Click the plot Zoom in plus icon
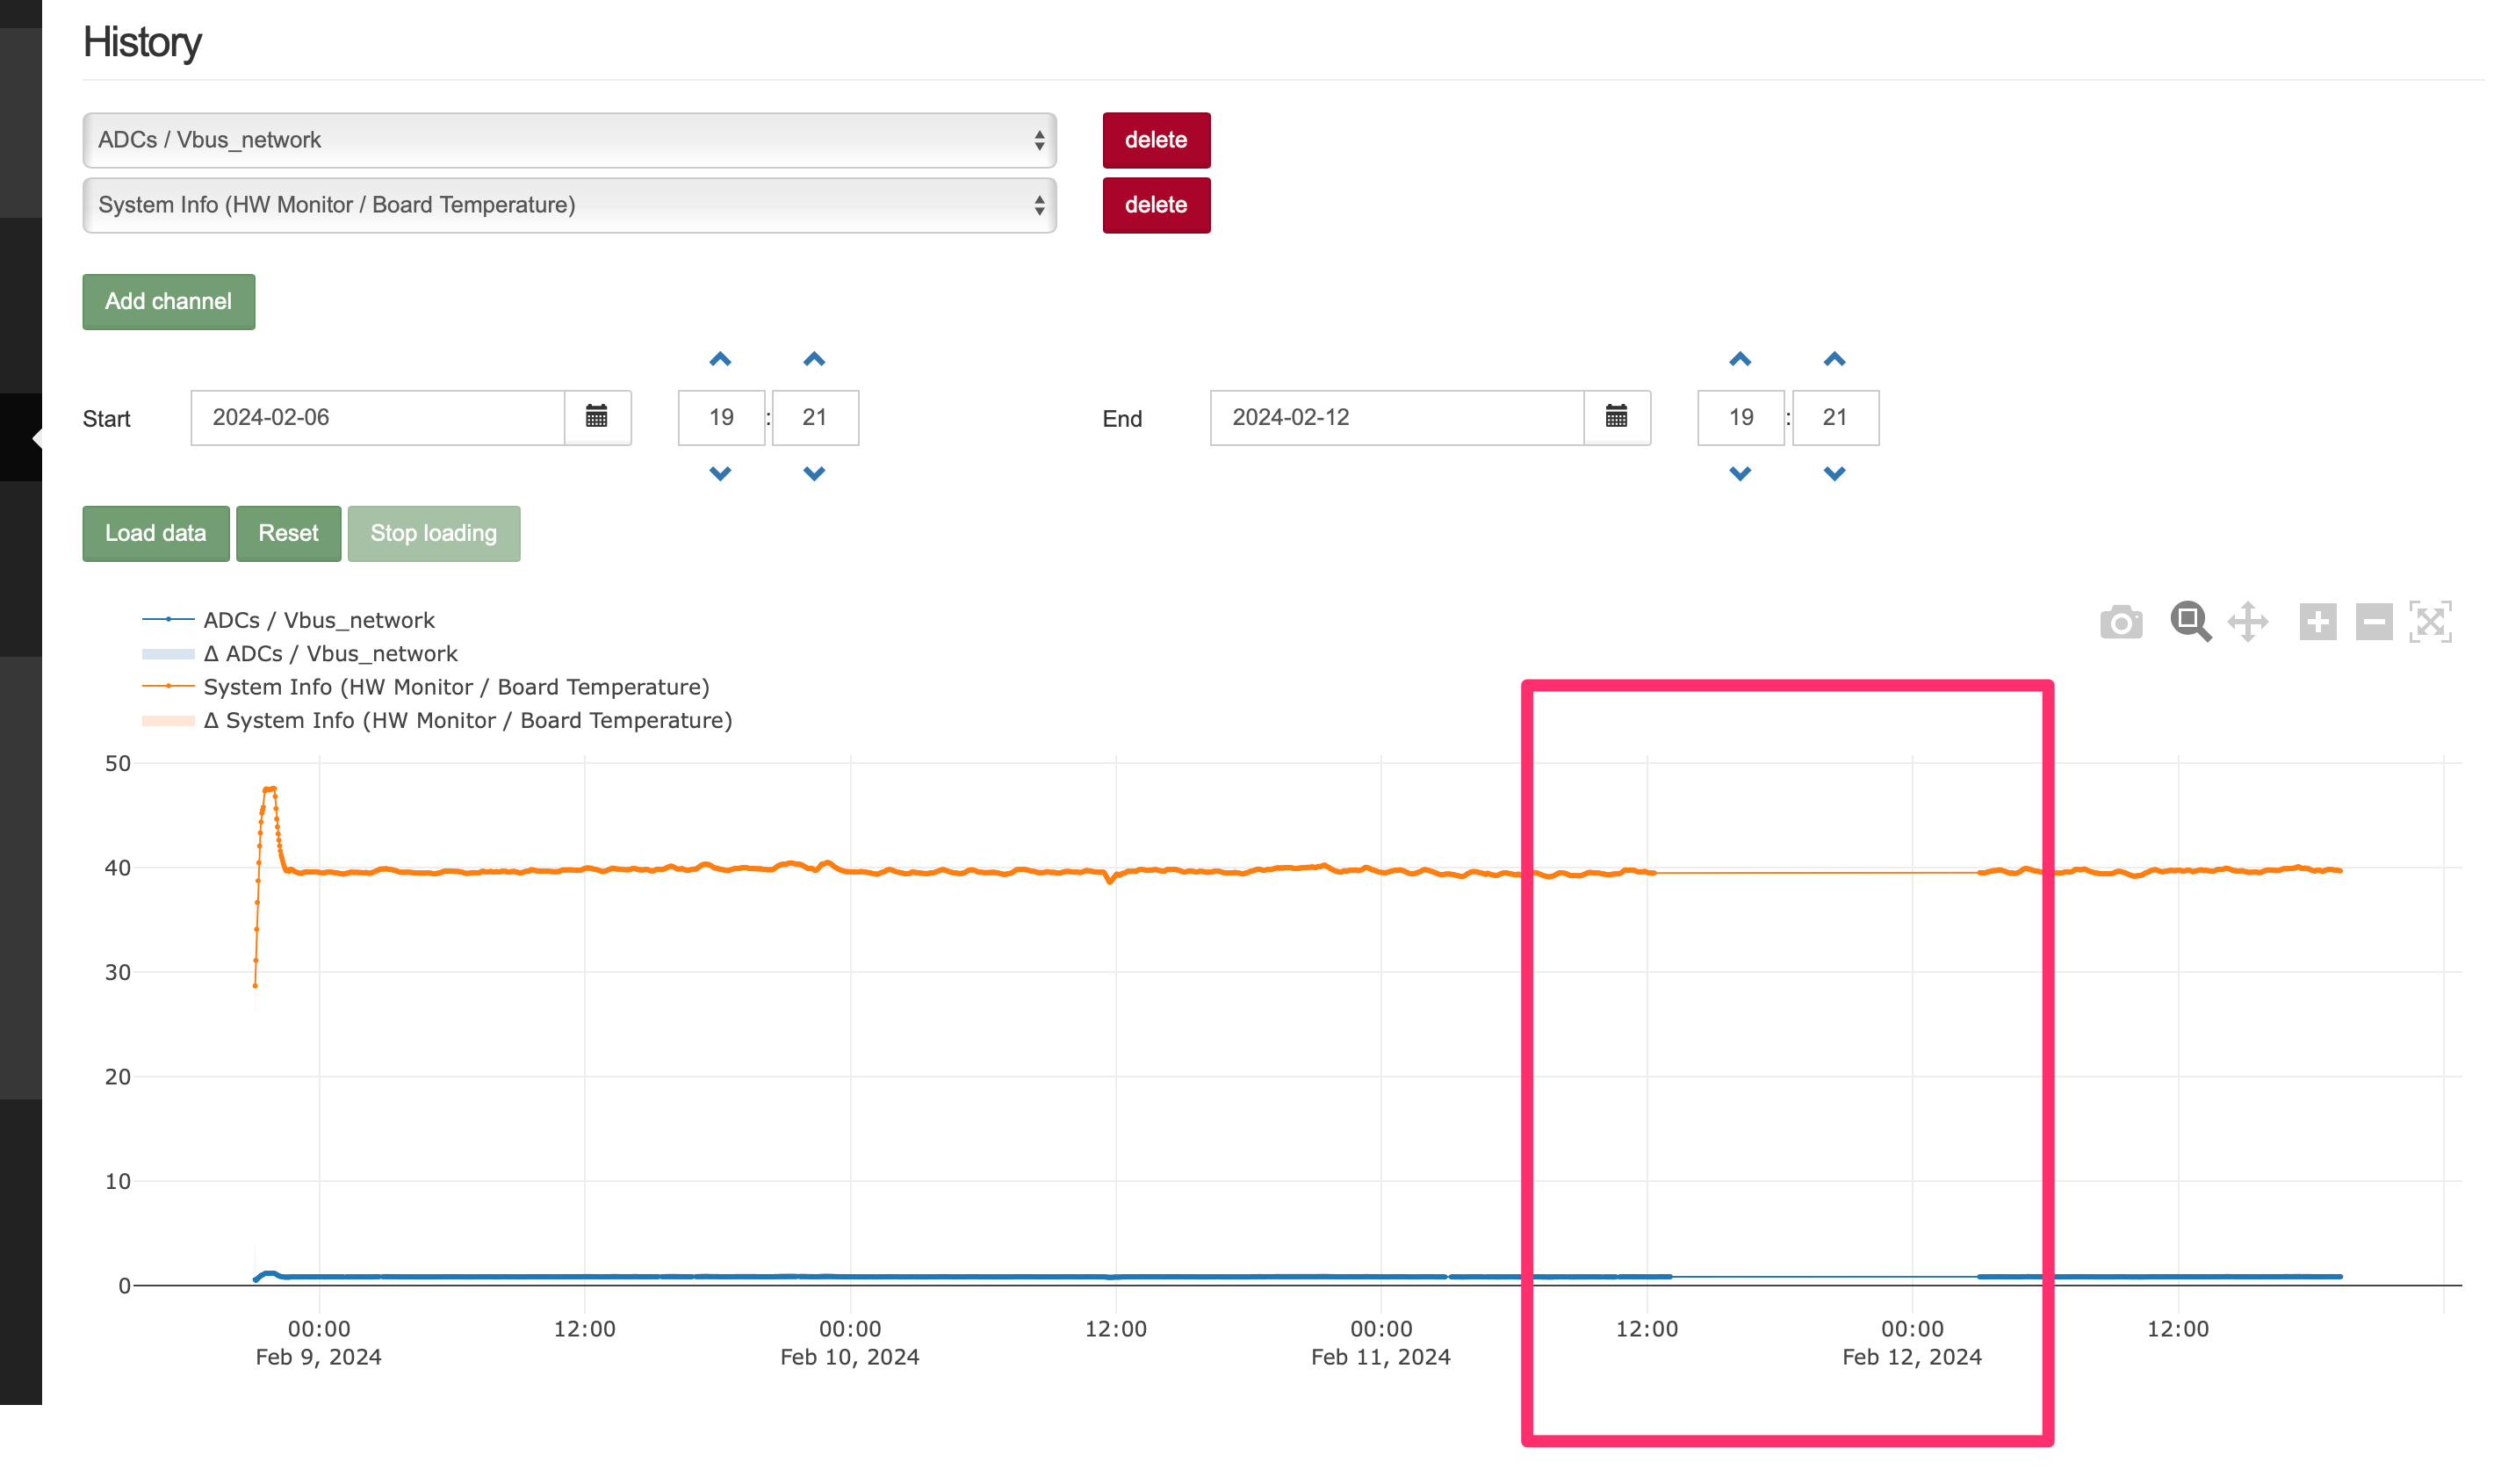The height and width of the screenshot is (1484, 2501). tap(2317, 622)
